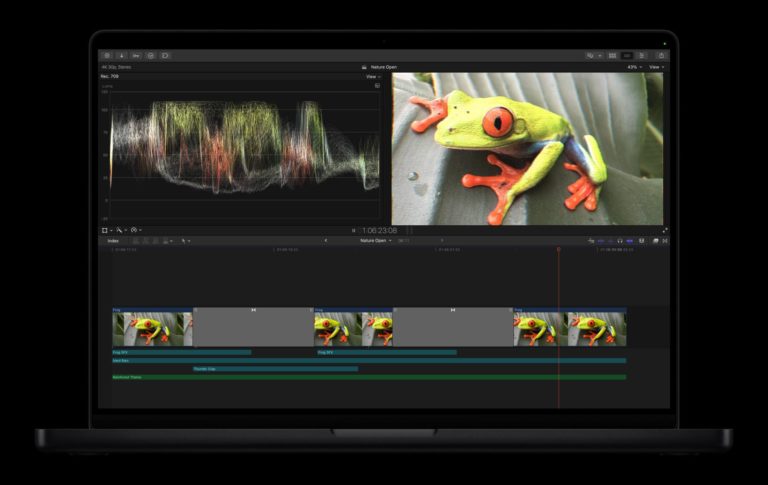
Task: Click the Overwrite clip edit icon
Action: click(166, 241)
